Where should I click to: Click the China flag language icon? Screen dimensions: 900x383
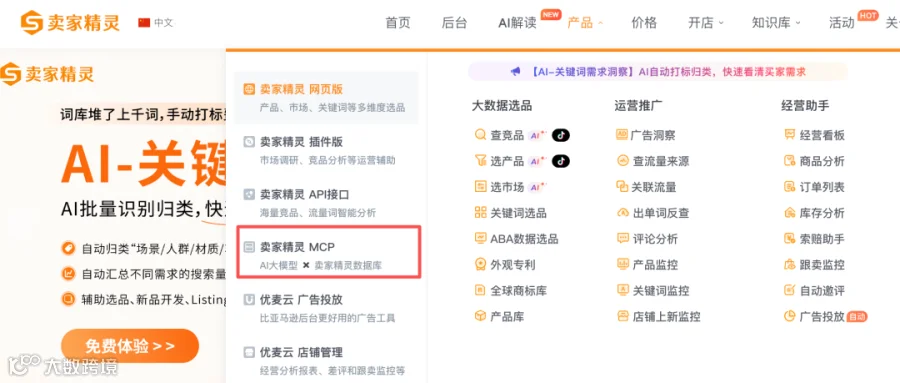[x=144, y=23]
